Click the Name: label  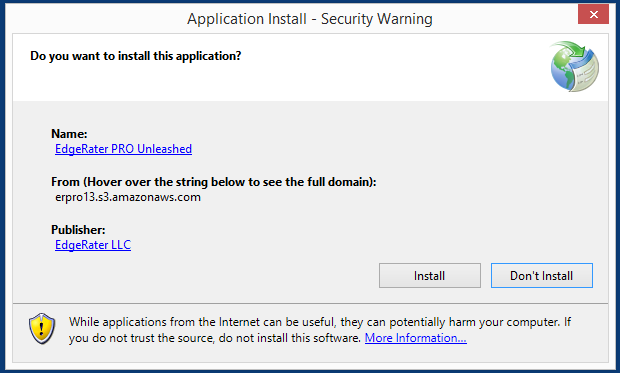[x=69, y=134]
